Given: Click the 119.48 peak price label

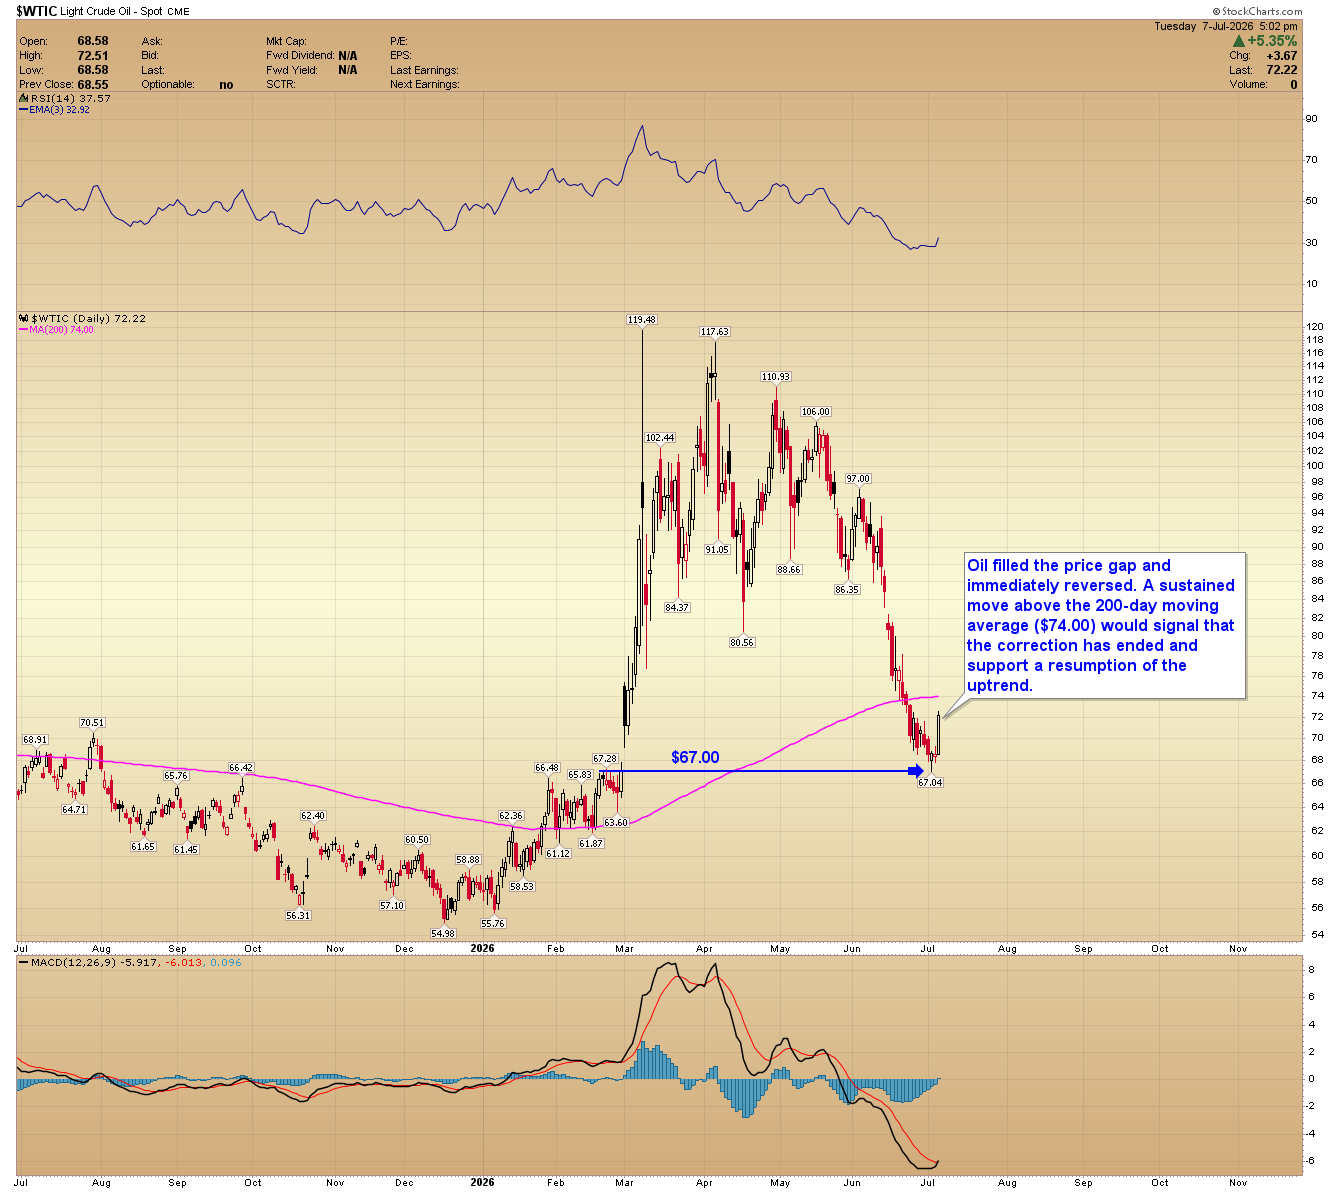Looking at the screenshot, I should point(641,320).
